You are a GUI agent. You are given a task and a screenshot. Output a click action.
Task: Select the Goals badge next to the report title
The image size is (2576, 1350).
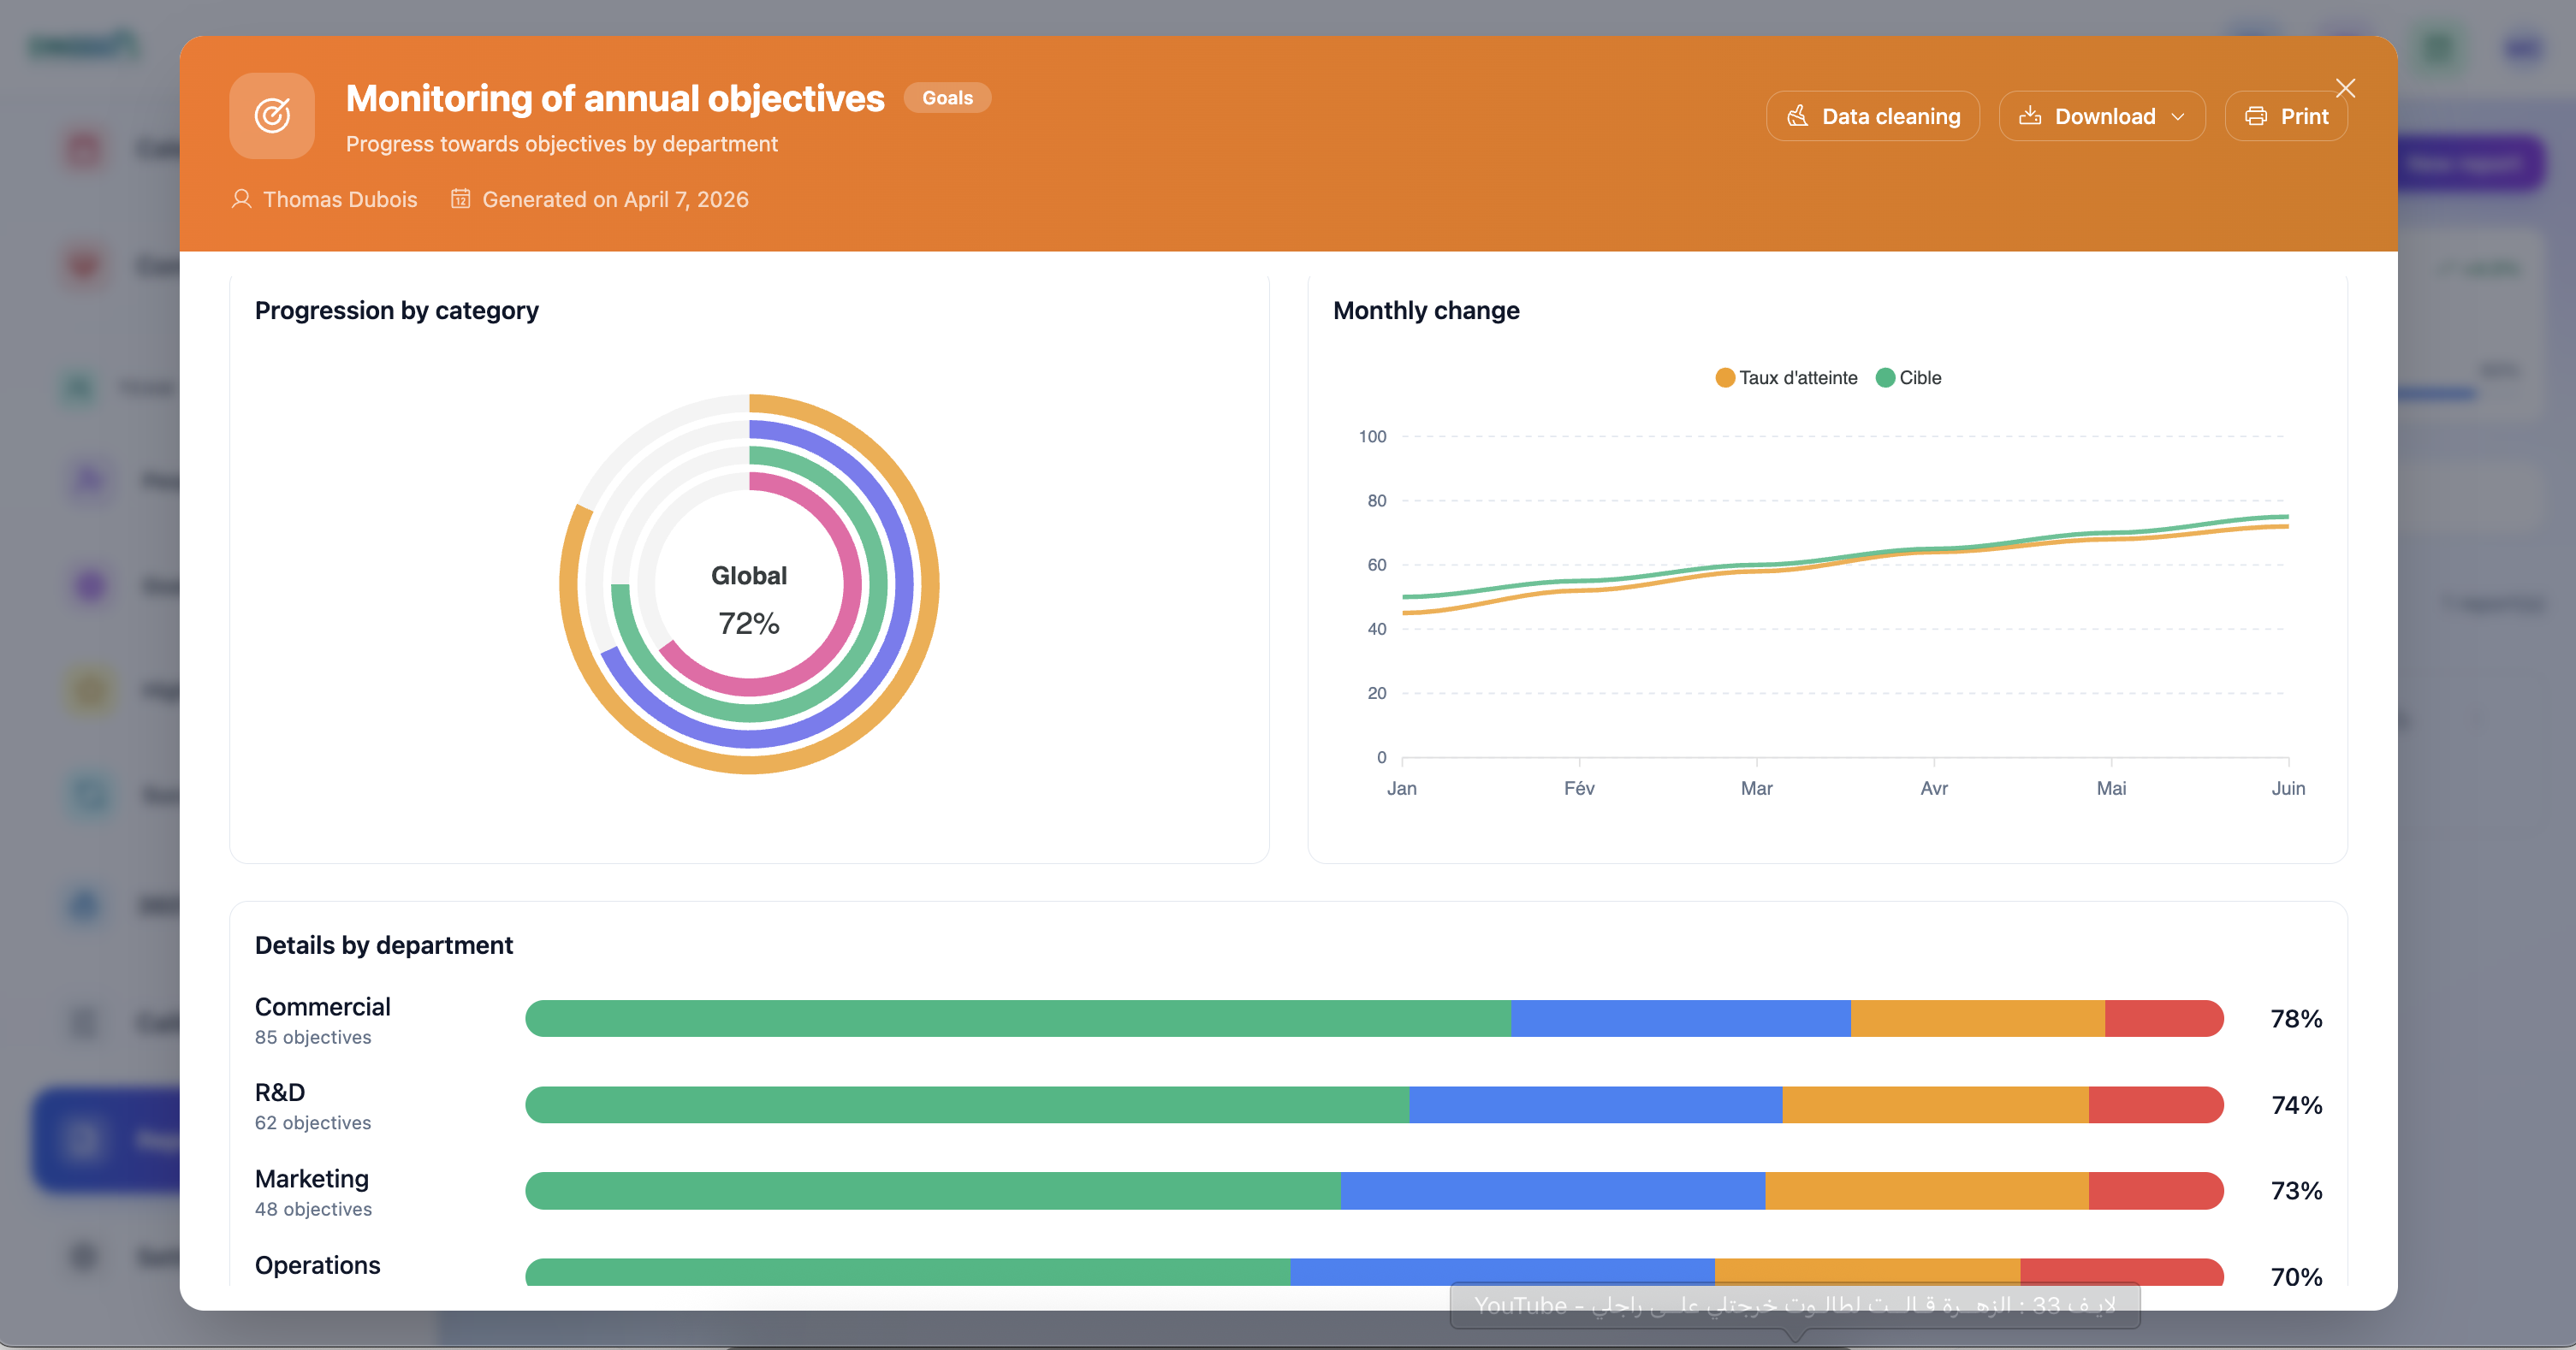946,97
